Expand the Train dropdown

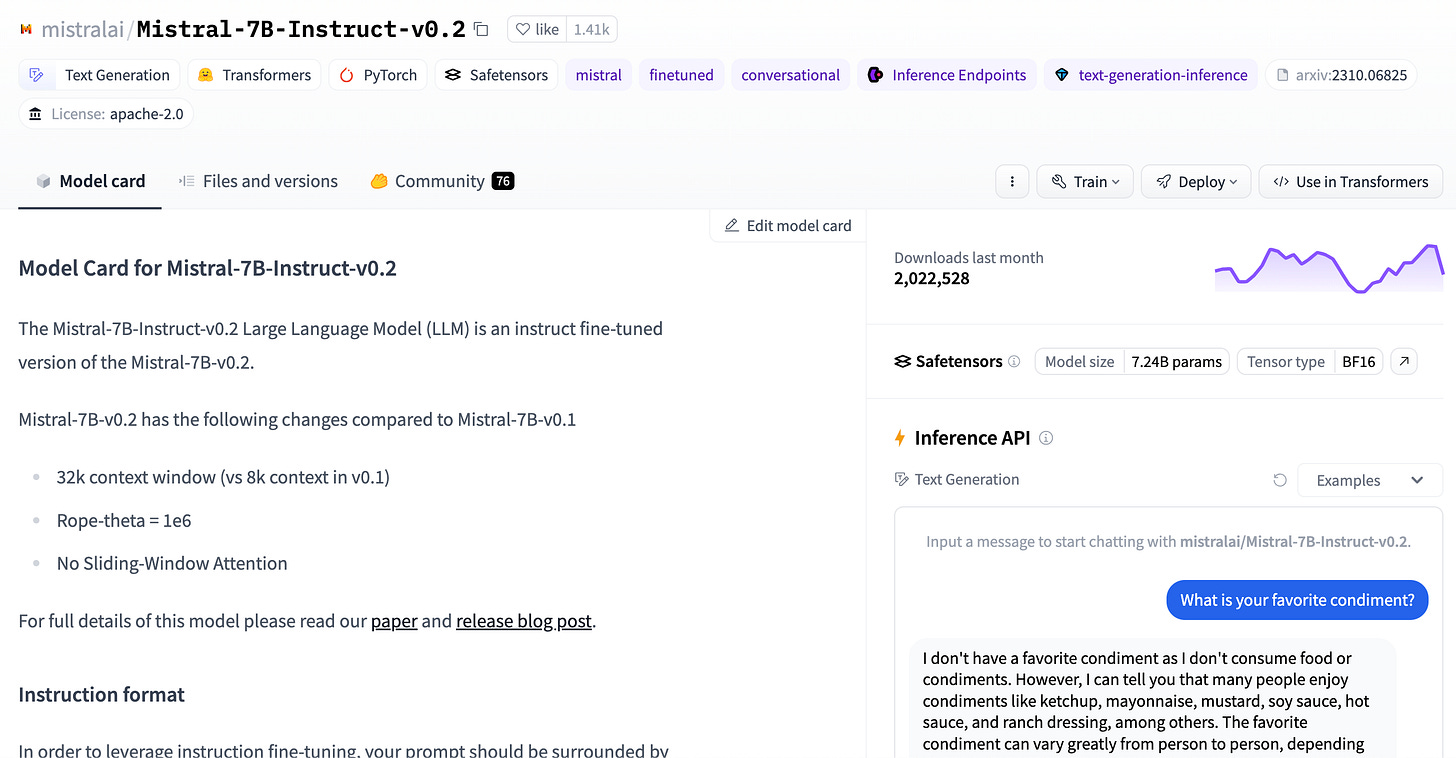point(1085,181)
